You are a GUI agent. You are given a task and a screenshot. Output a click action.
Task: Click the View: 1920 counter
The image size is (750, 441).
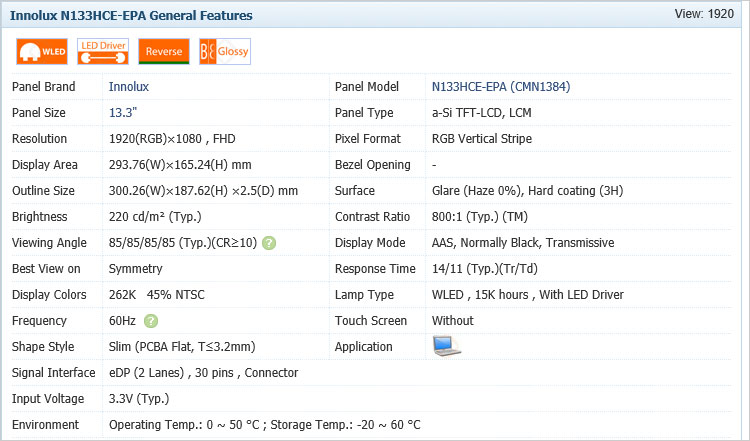[706, 14]
